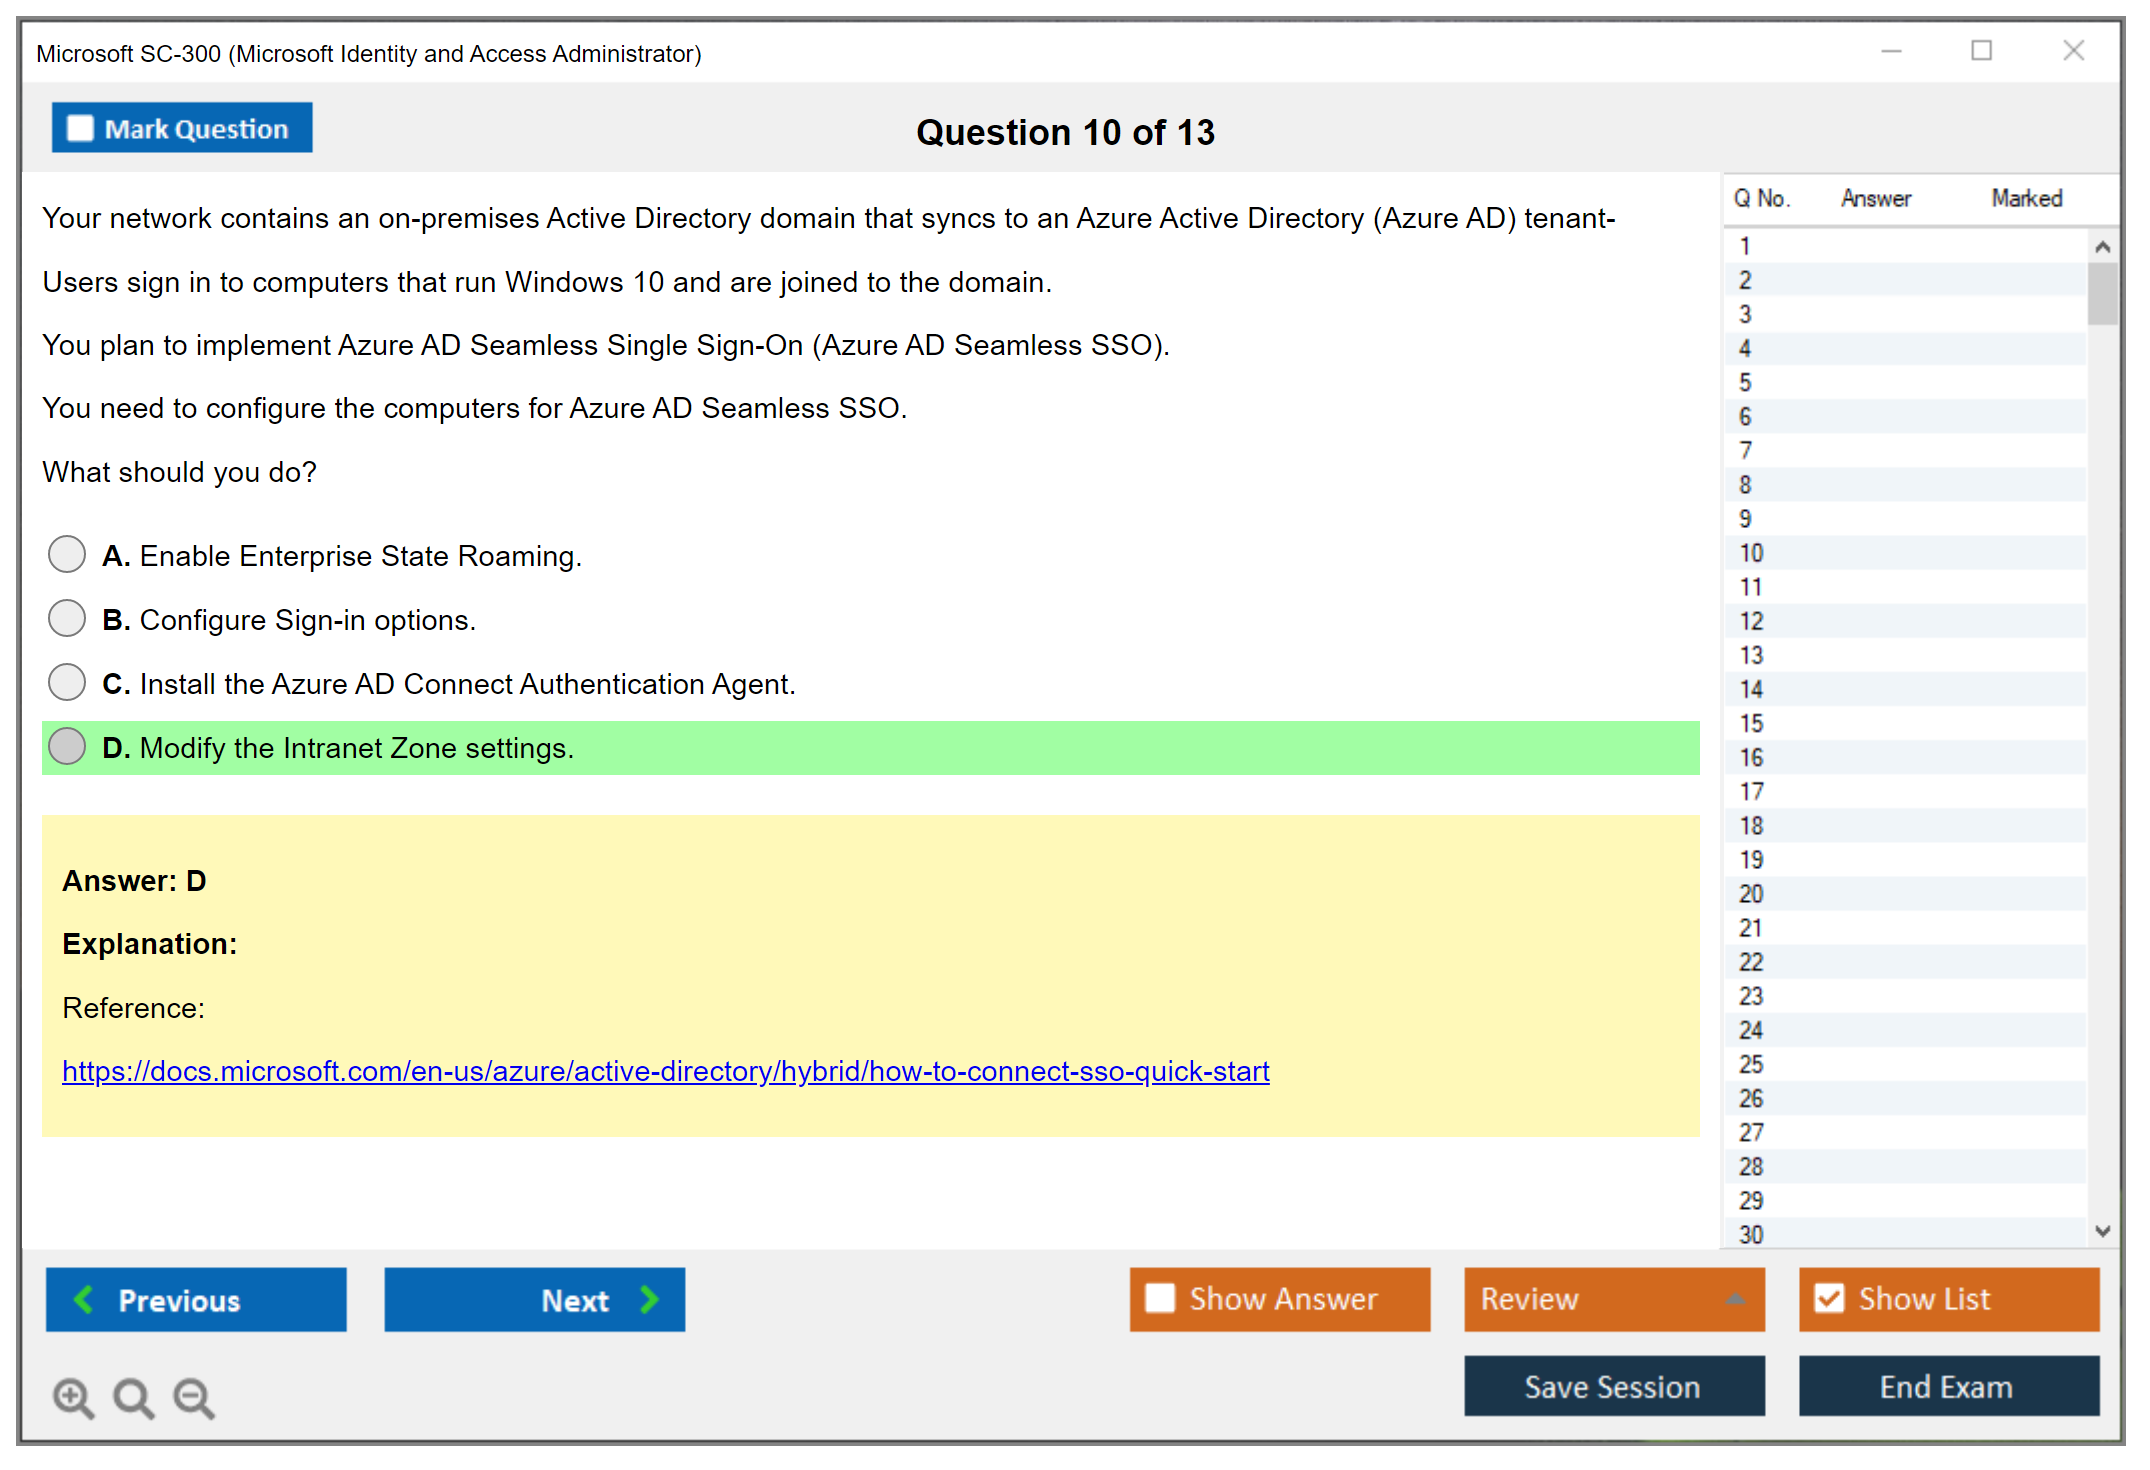
Task: Click the reset zoom magnifier icon
Action: [x=133, y=1397]
